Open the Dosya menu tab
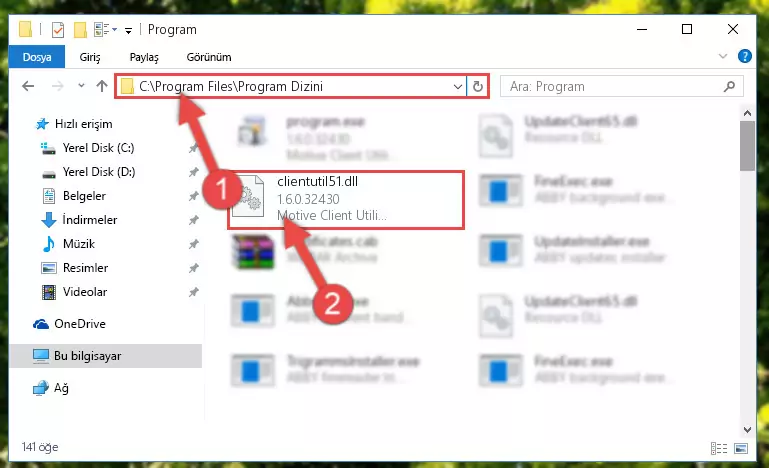Image resolution: width=769 pixels, height=468 pixels. (x=37, y=57)
